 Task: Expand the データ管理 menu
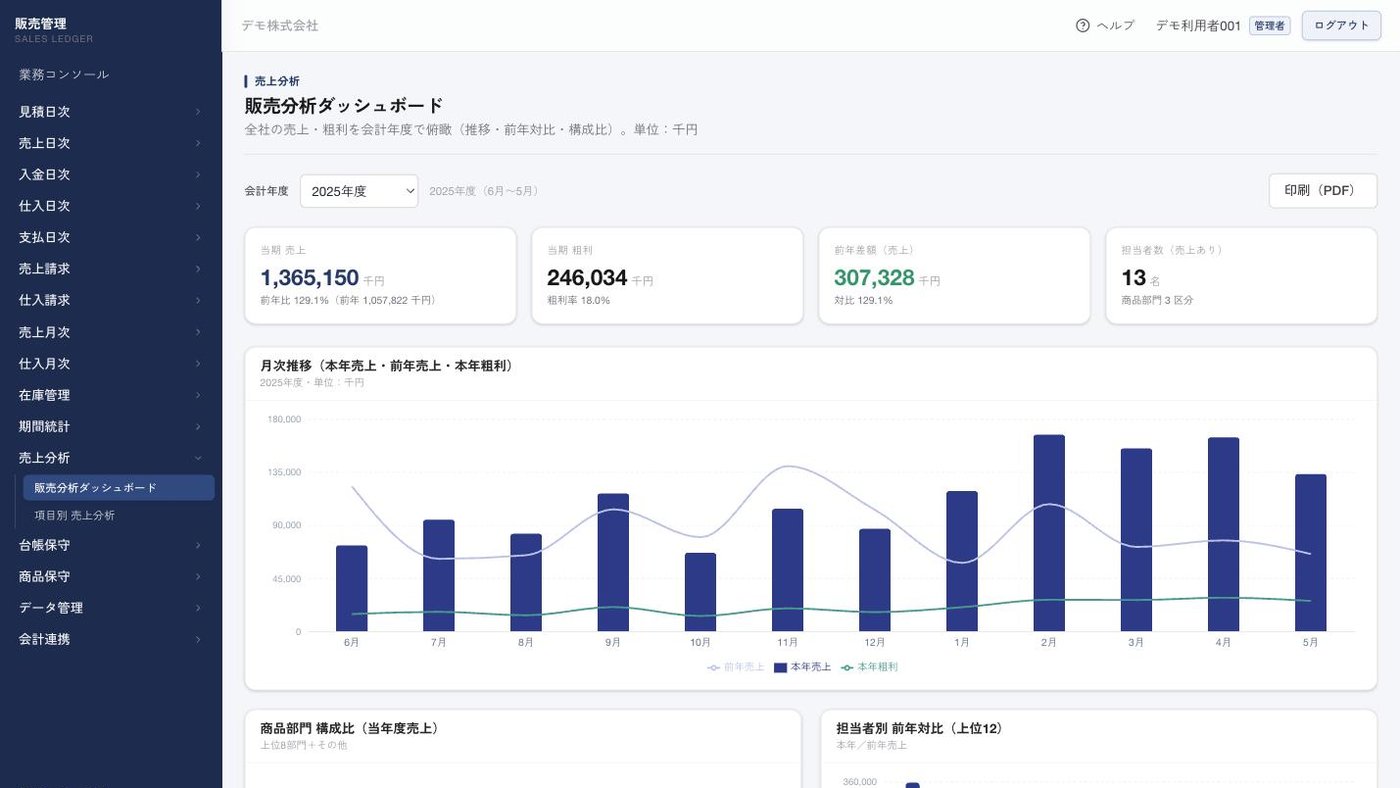pyautogui.click(x=110, y=608)
